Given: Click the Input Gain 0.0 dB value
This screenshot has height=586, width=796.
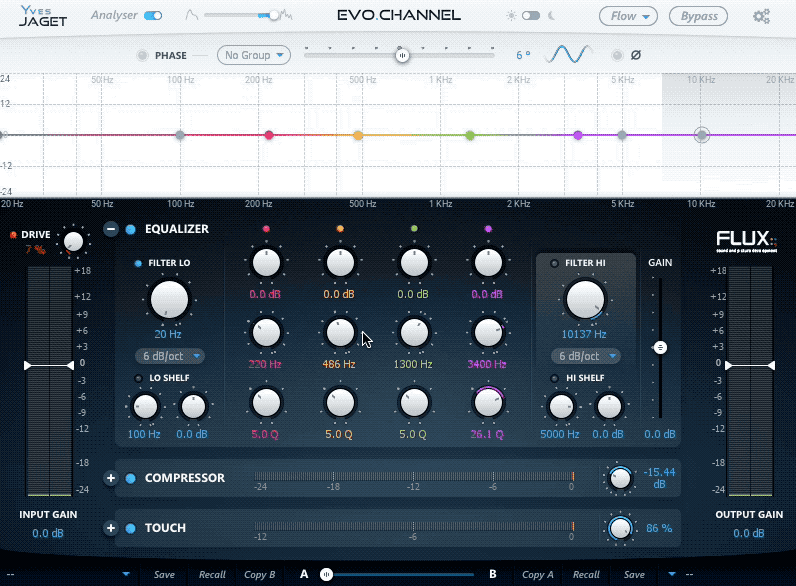Looking at the screenshot, I should coord(48,533).
